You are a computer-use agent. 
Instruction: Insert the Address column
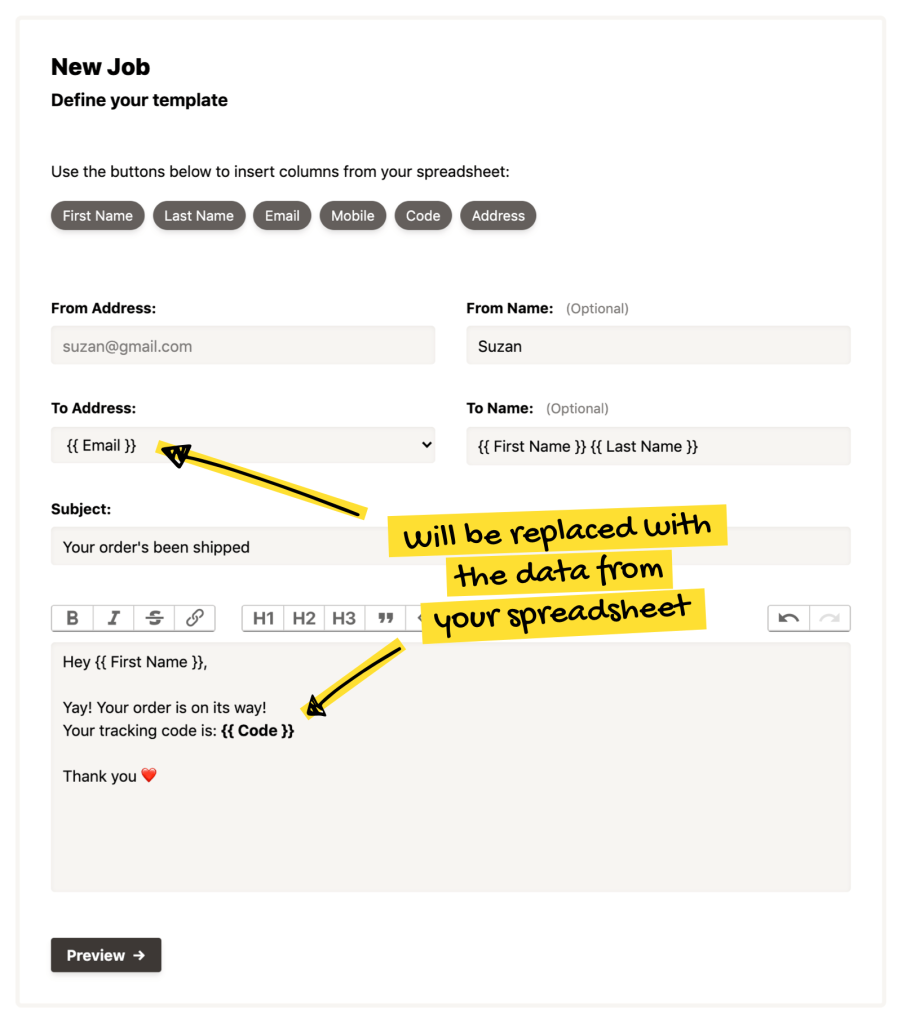click(498, 215)
